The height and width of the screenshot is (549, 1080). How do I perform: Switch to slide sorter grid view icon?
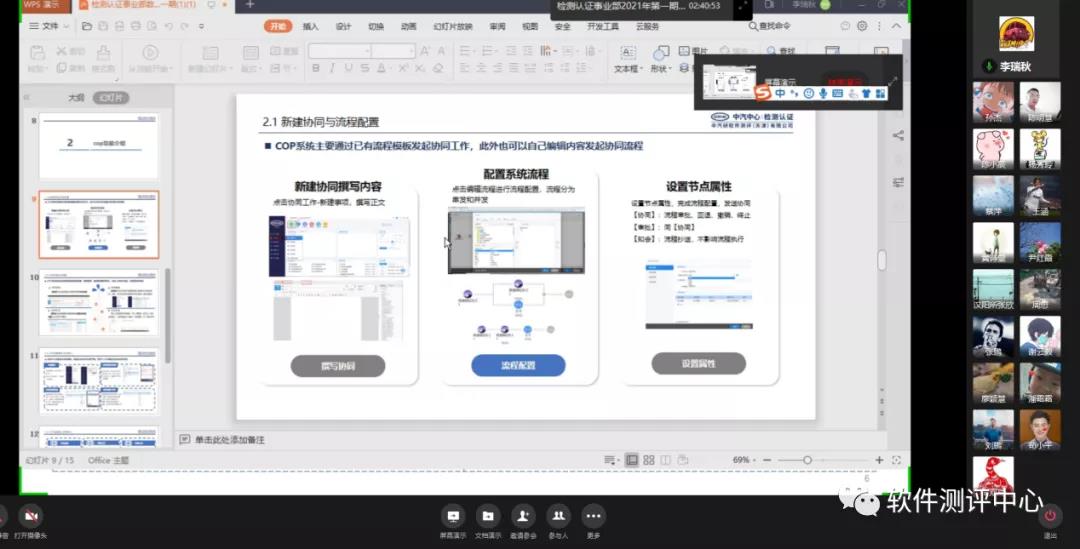[649, 460]
